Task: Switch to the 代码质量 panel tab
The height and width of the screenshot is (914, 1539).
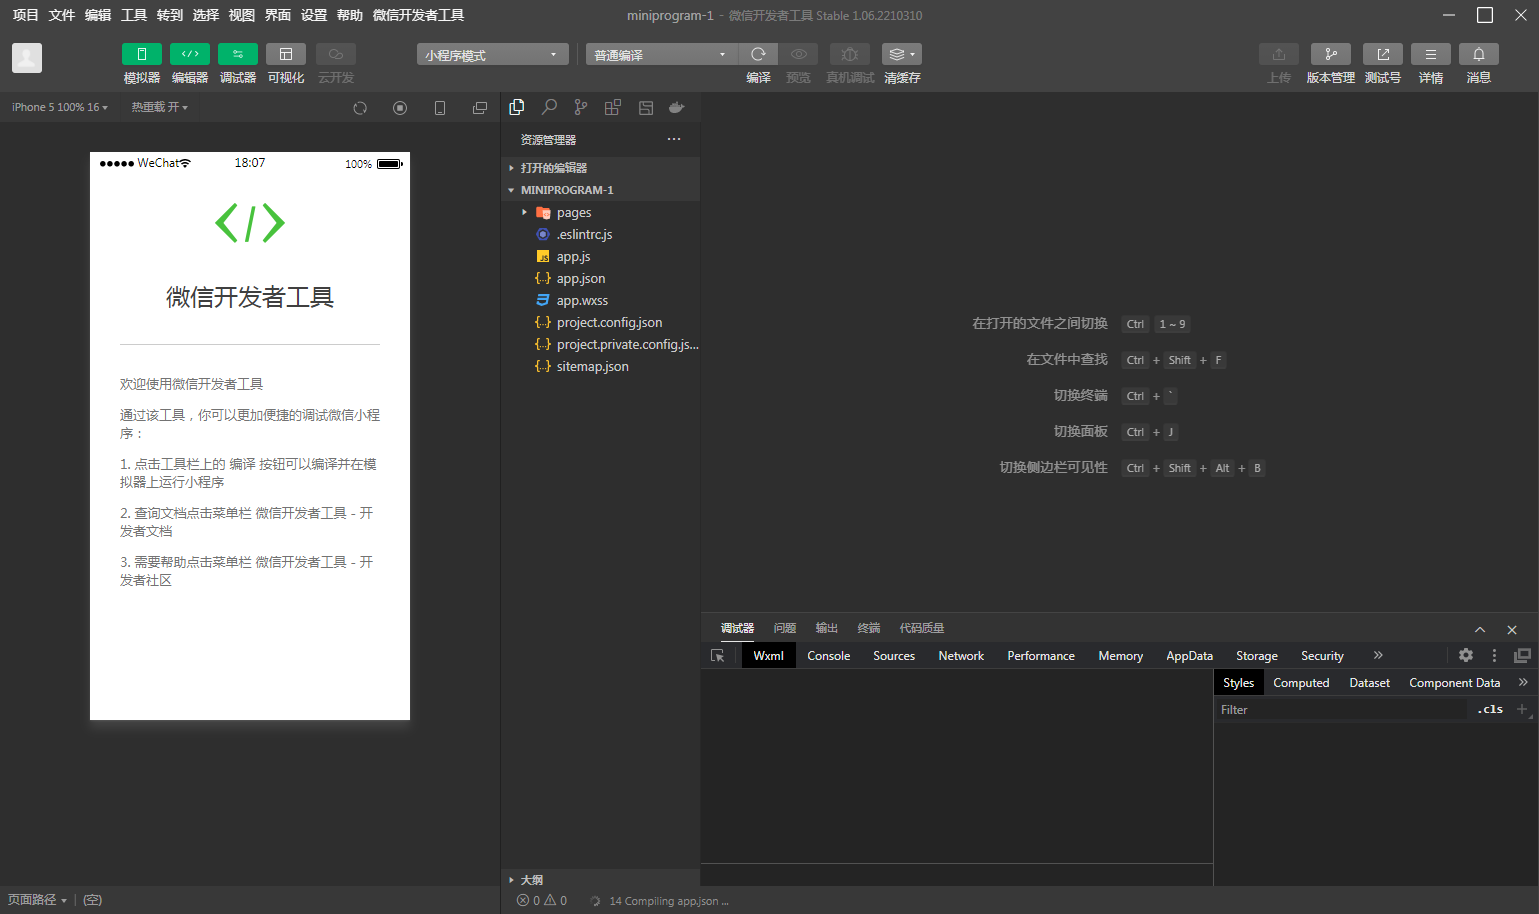Action: 922,628
